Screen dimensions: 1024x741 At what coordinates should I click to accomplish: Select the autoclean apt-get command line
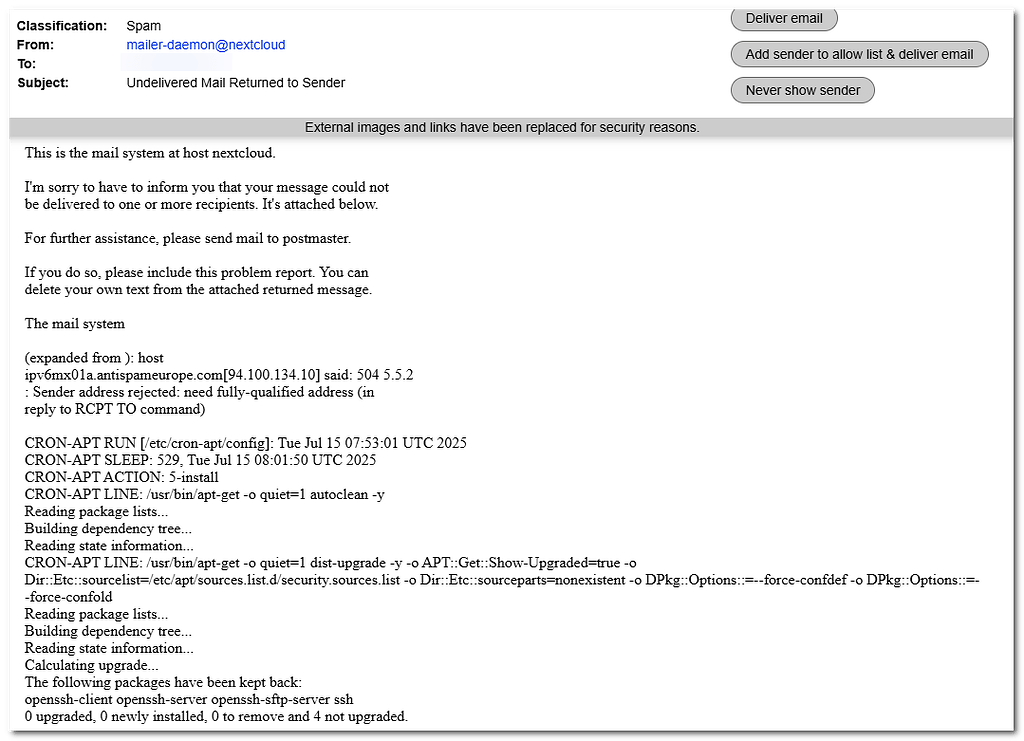coord(210,494)
